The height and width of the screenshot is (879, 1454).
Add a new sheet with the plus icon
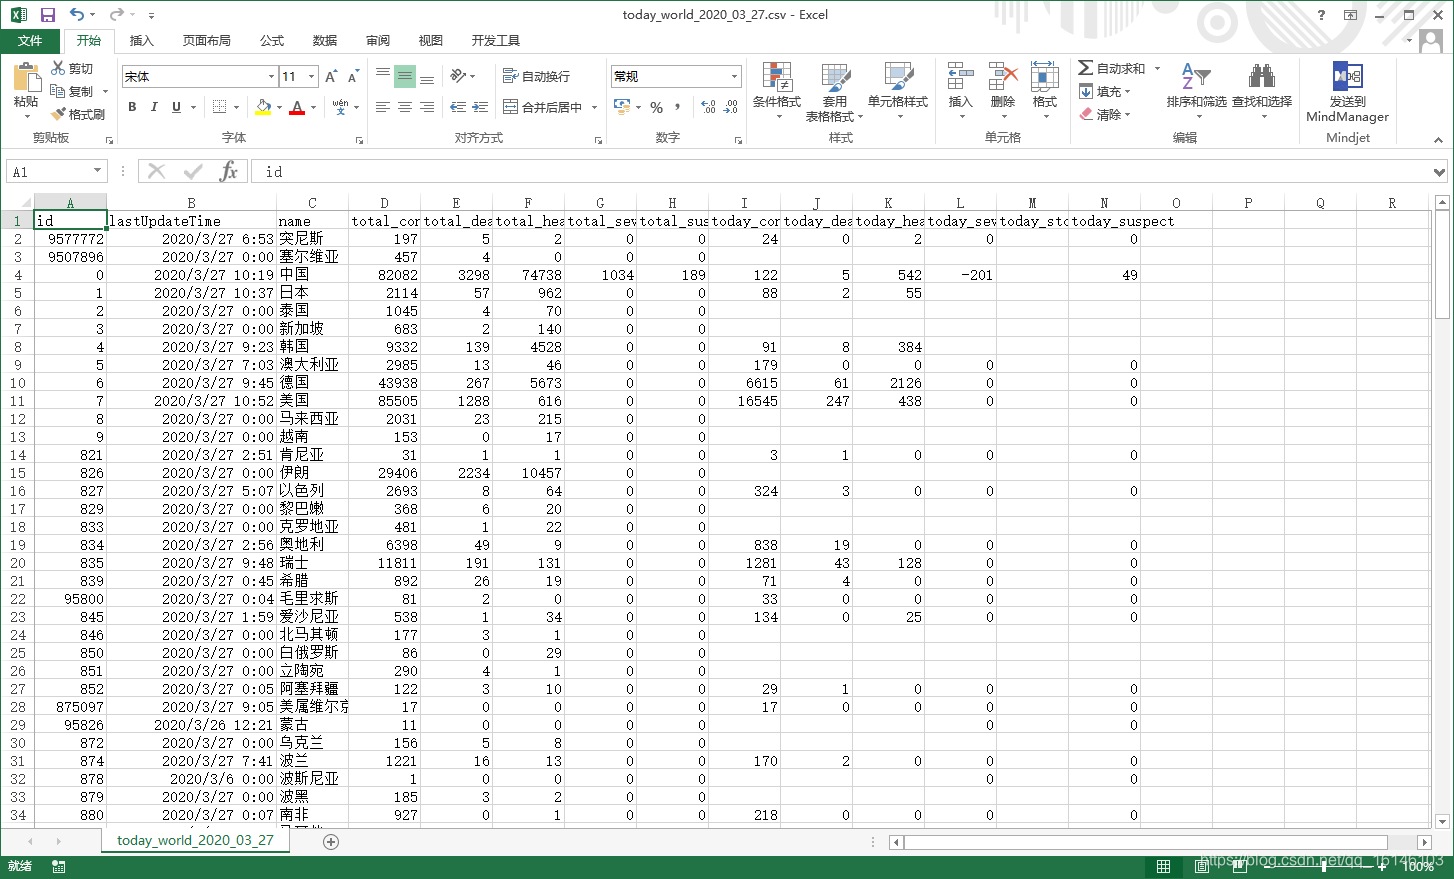(x=331, y=842)
